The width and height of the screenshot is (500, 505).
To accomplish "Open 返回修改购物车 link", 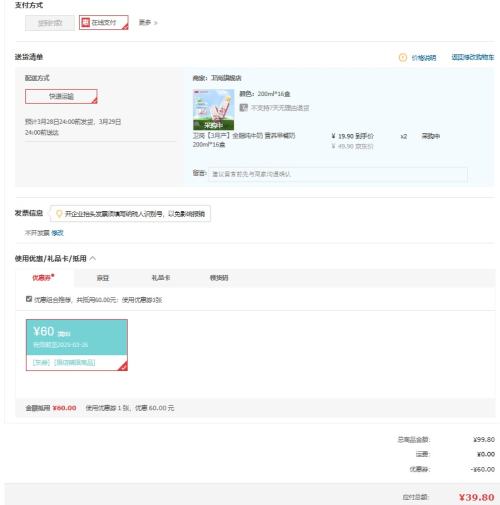I will point(473,57).
